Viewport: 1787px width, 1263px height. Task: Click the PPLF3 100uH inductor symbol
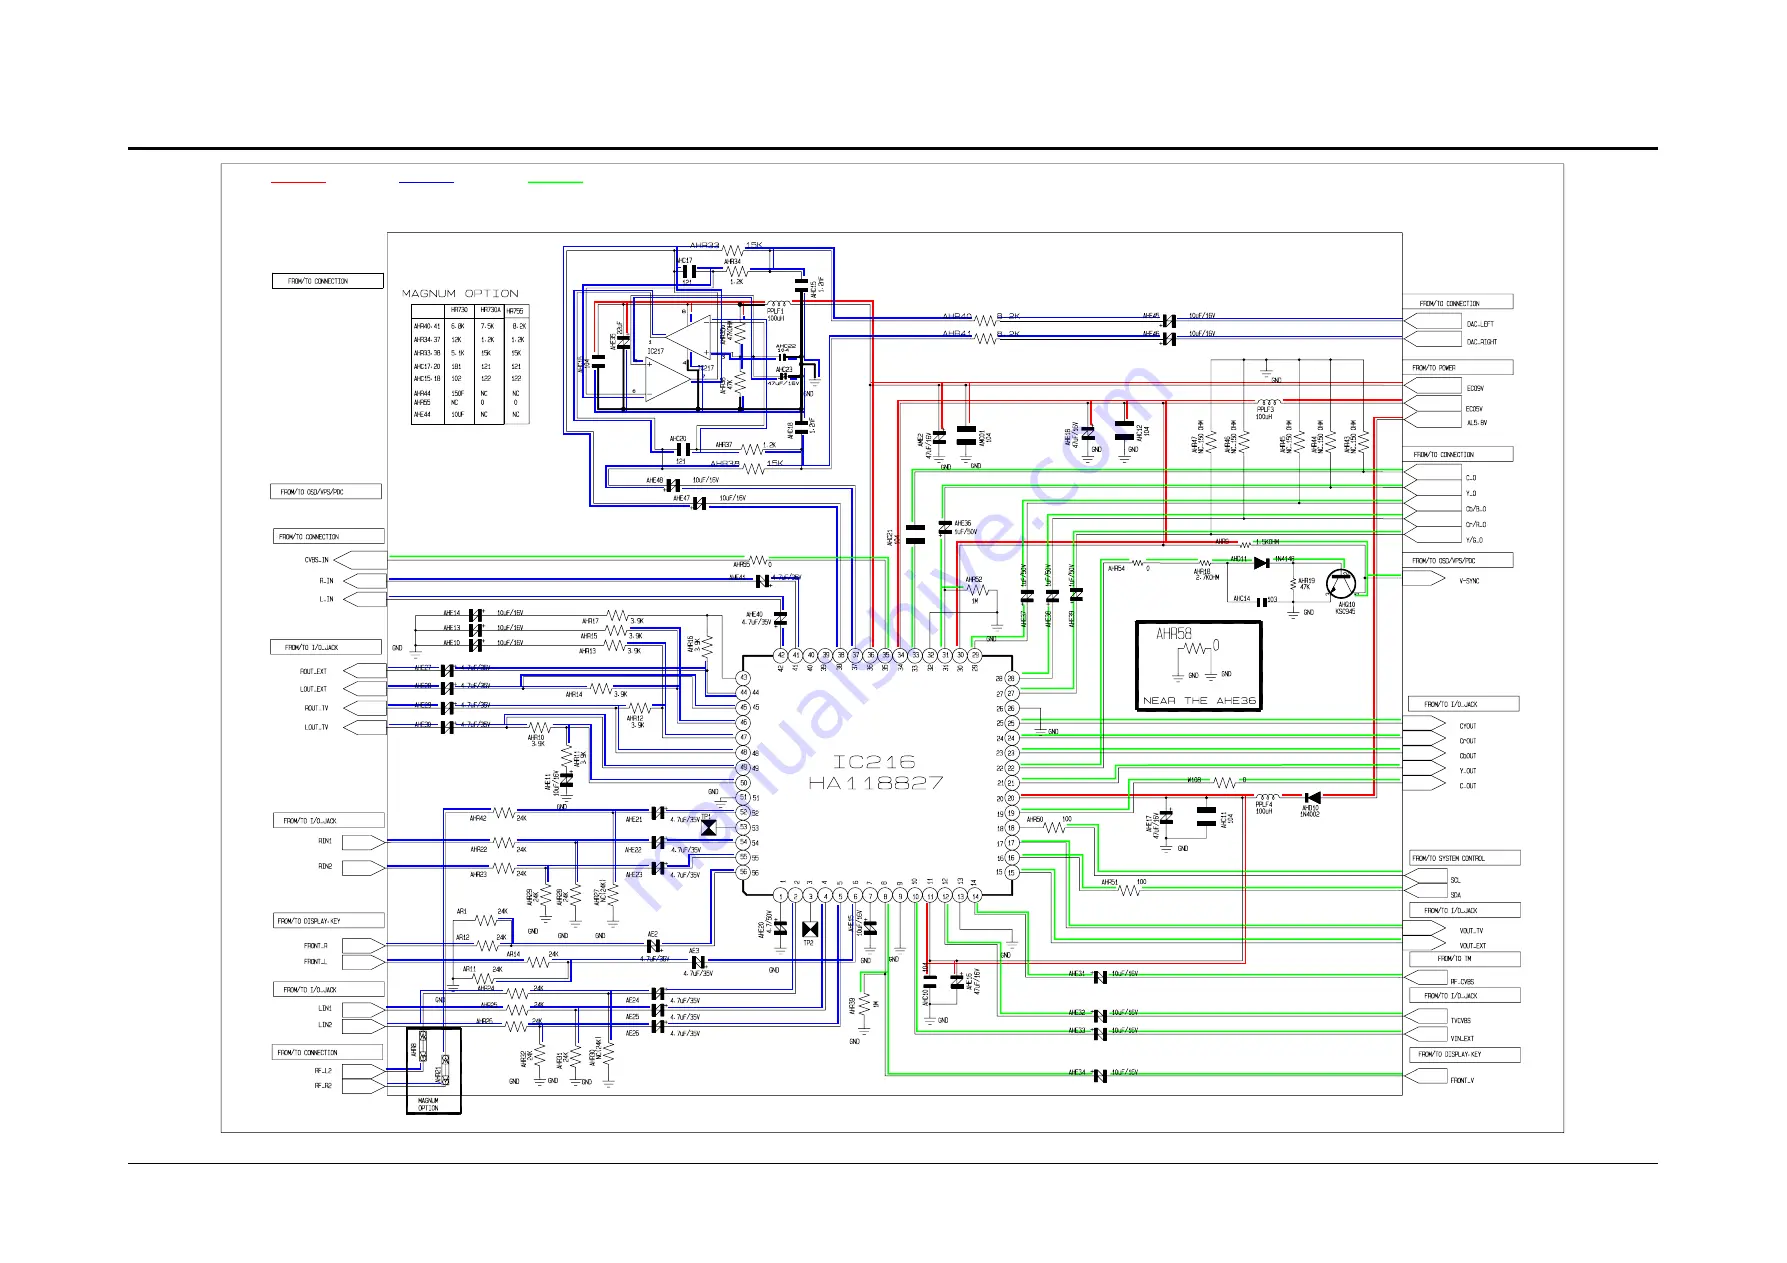[1268, 401]
